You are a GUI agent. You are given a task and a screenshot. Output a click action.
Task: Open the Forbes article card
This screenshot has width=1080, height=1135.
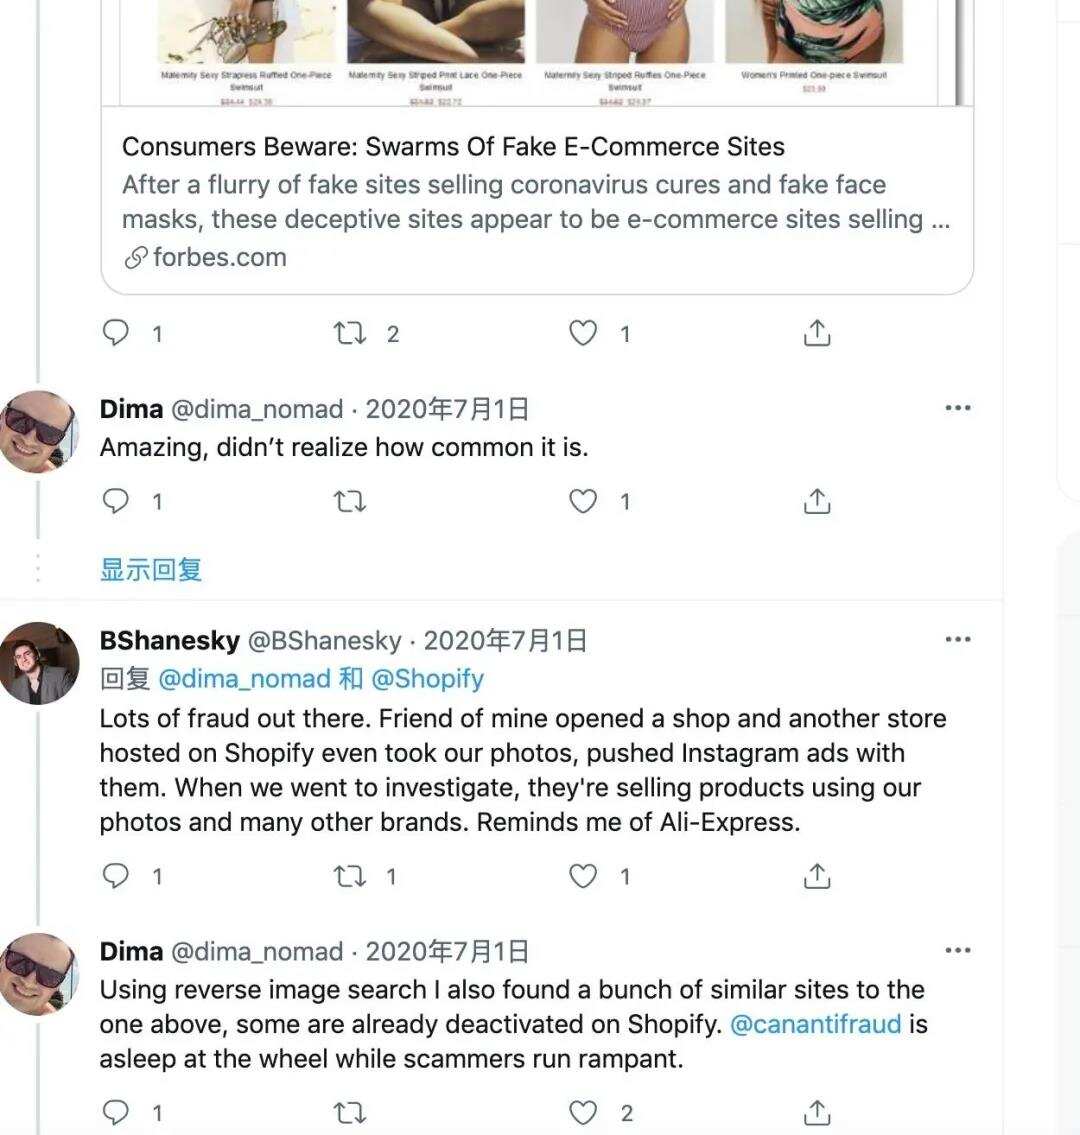click(536, 200)
